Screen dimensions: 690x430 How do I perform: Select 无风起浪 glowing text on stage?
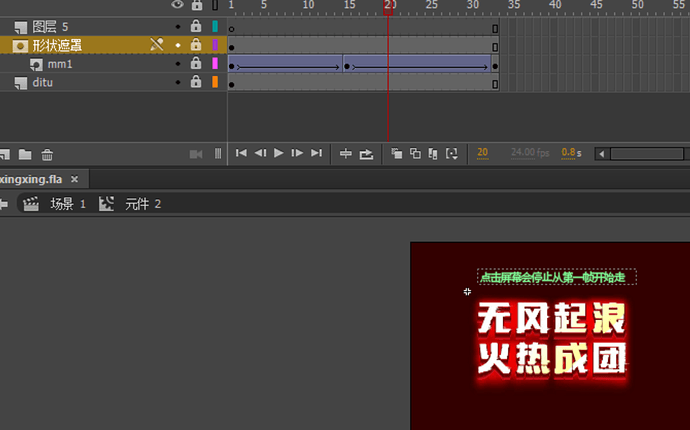(x=551, y=318)
